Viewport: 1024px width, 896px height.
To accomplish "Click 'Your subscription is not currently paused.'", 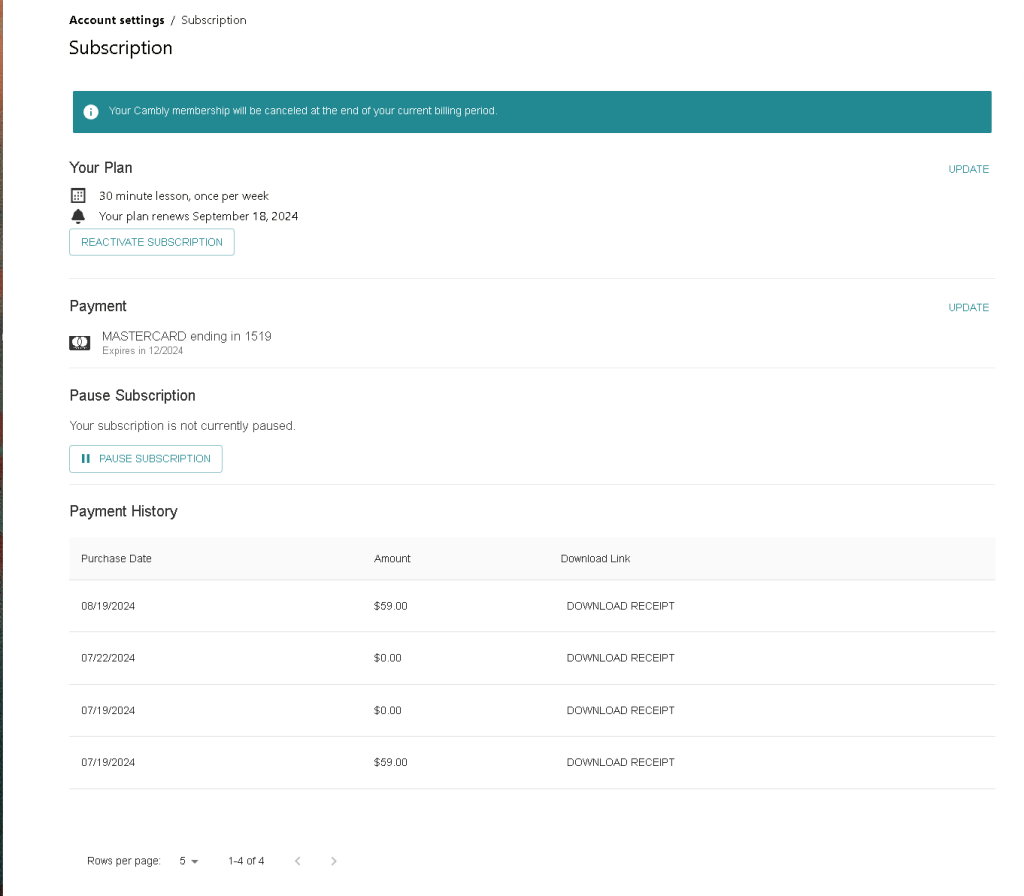I will pyautogui.click(x=182, y=426).
